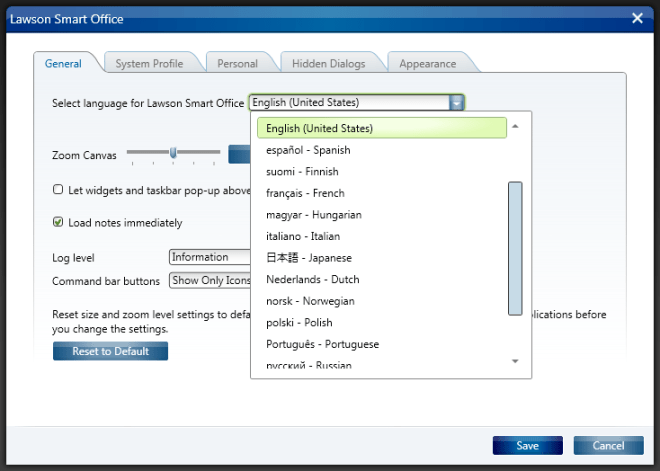The image size is (660, 471).
Task: Collapse the language dropdown arrow
Action: [456, 102]
